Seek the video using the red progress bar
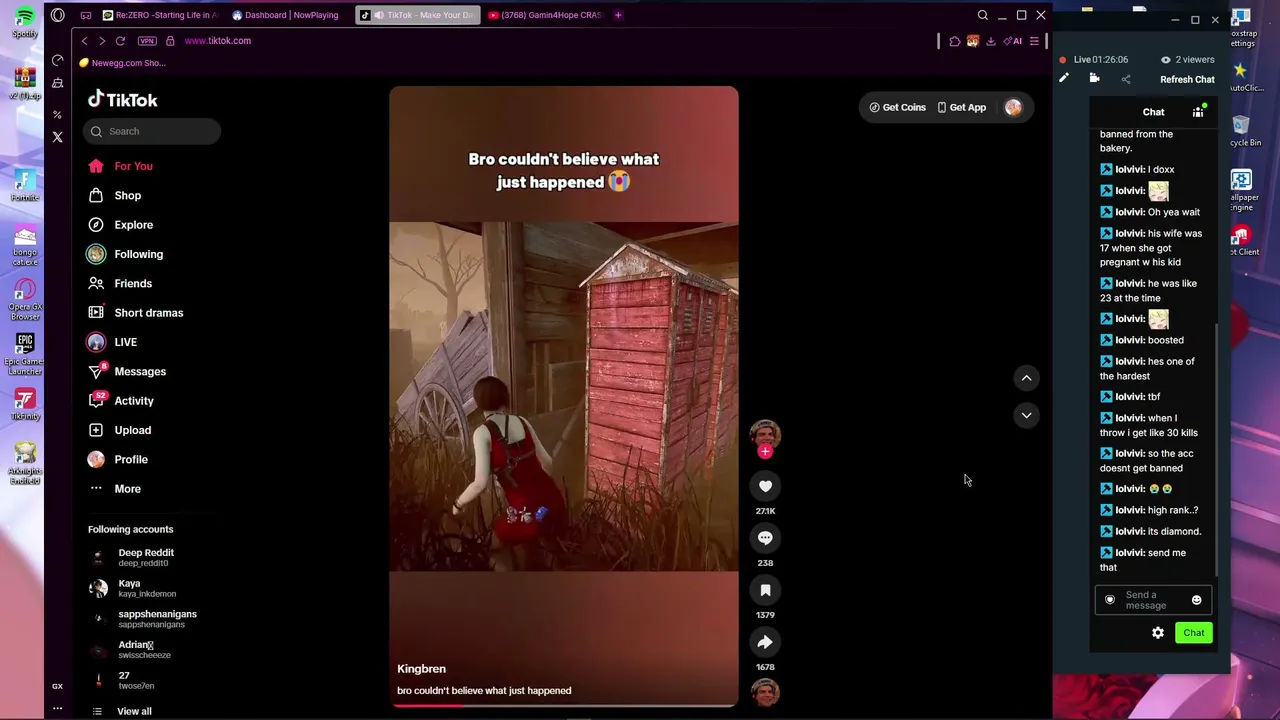 pyautogui.click(x=564, y=705)
